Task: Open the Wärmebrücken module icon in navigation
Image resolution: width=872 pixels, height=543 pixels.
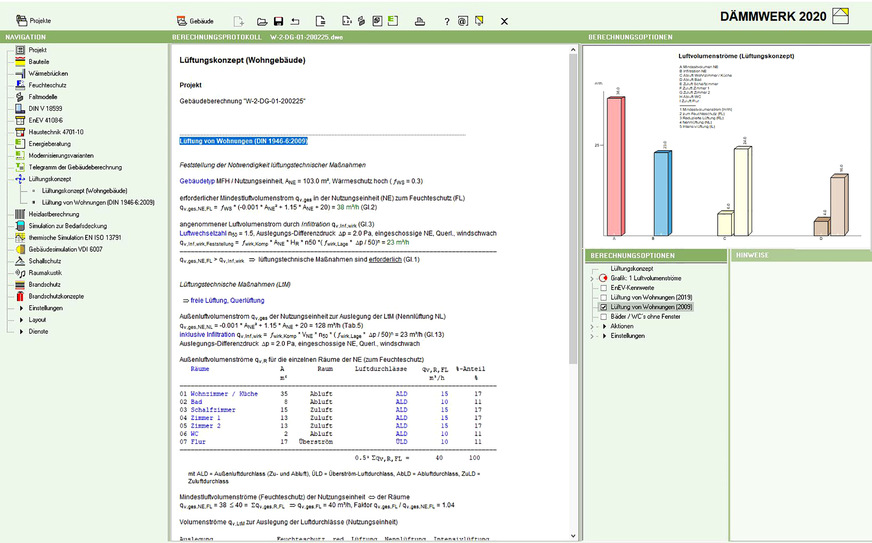Action: (x=20, y=73)
